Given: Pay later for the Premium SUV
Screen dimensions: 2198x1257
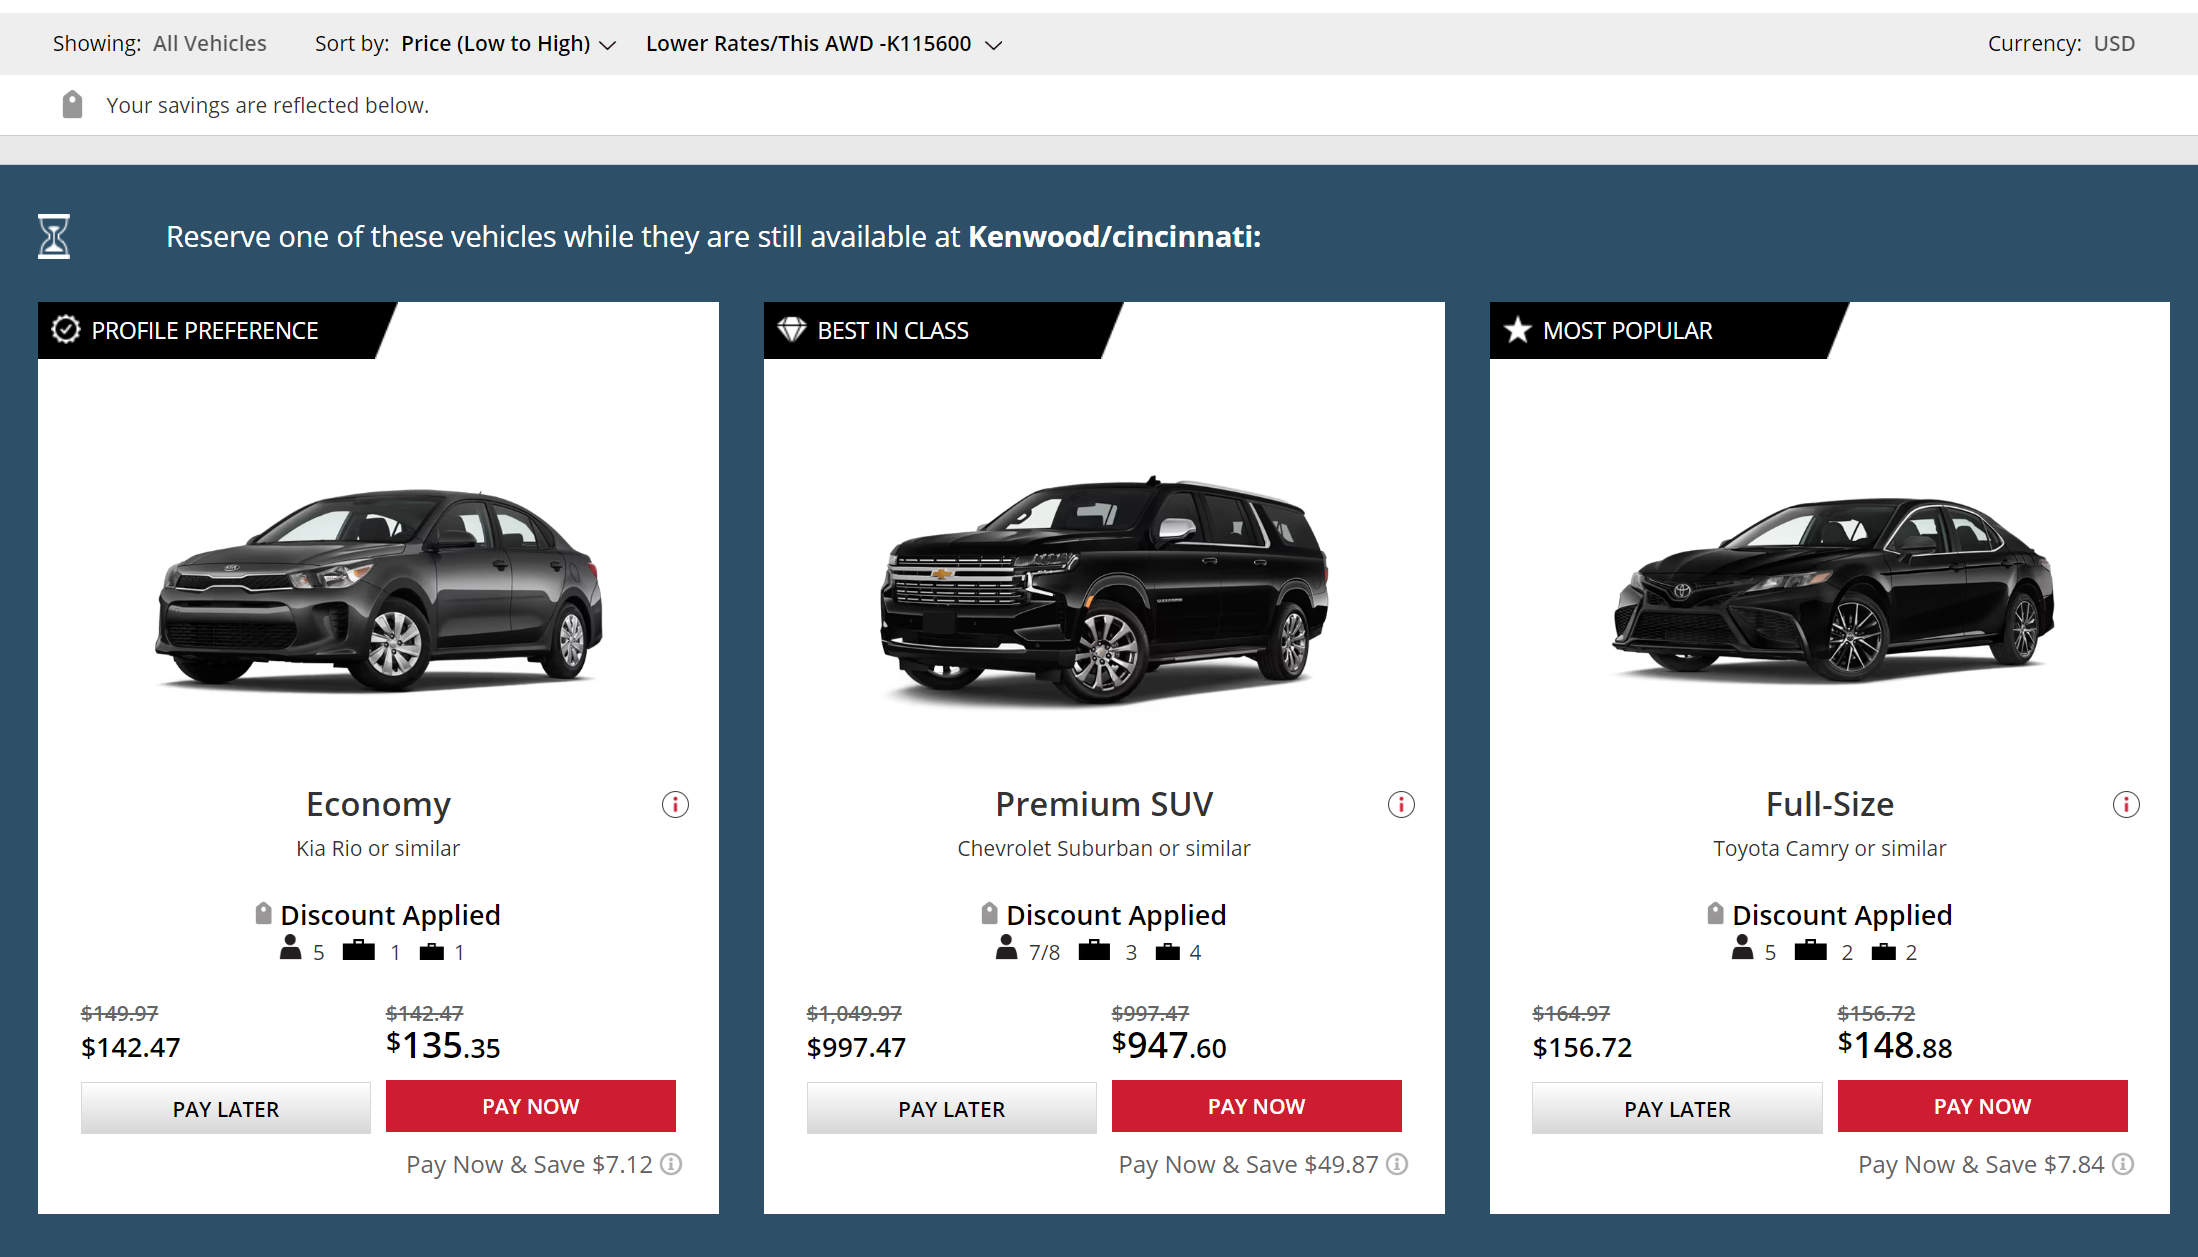Looking at the screenshot, I should (x=952, y=1109).
